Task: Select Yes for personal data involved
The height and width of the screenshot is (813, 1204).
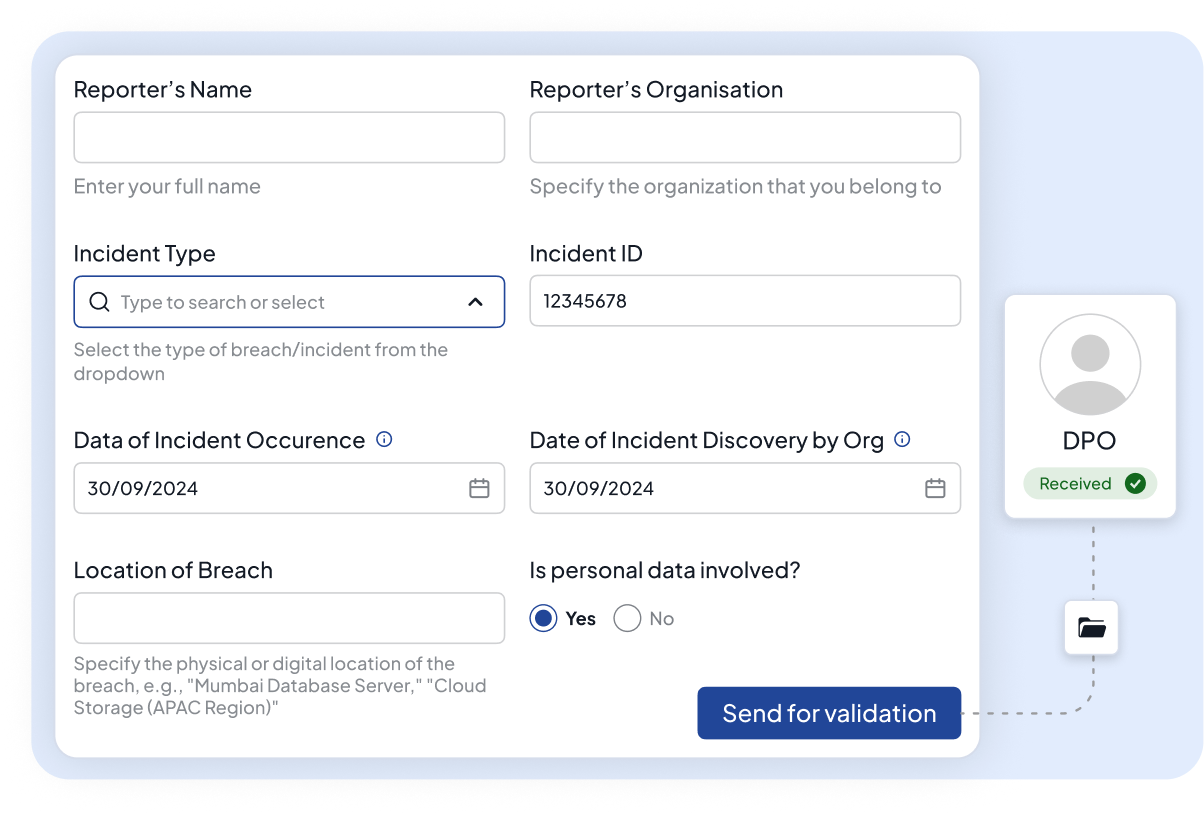Action: pos(543,619)
